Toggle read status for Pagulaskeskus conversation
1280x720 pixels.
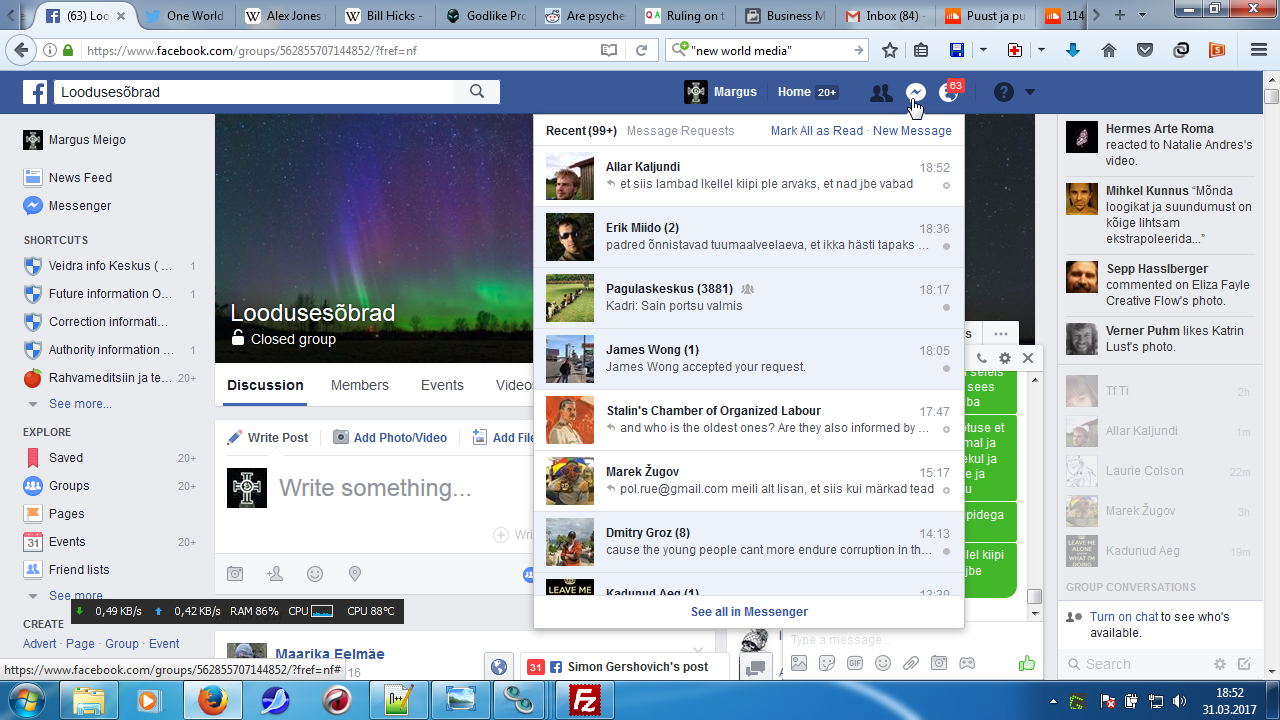point(946,308)
